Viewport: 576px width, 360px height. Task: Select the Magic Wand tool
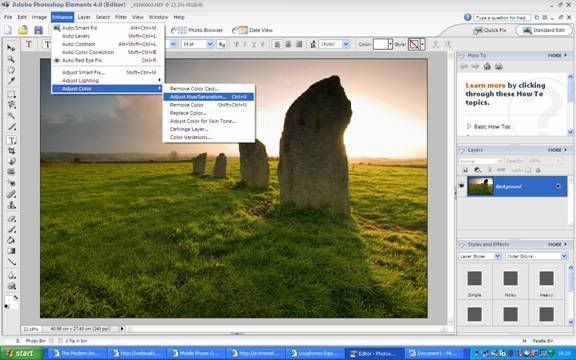coord(11,116)
